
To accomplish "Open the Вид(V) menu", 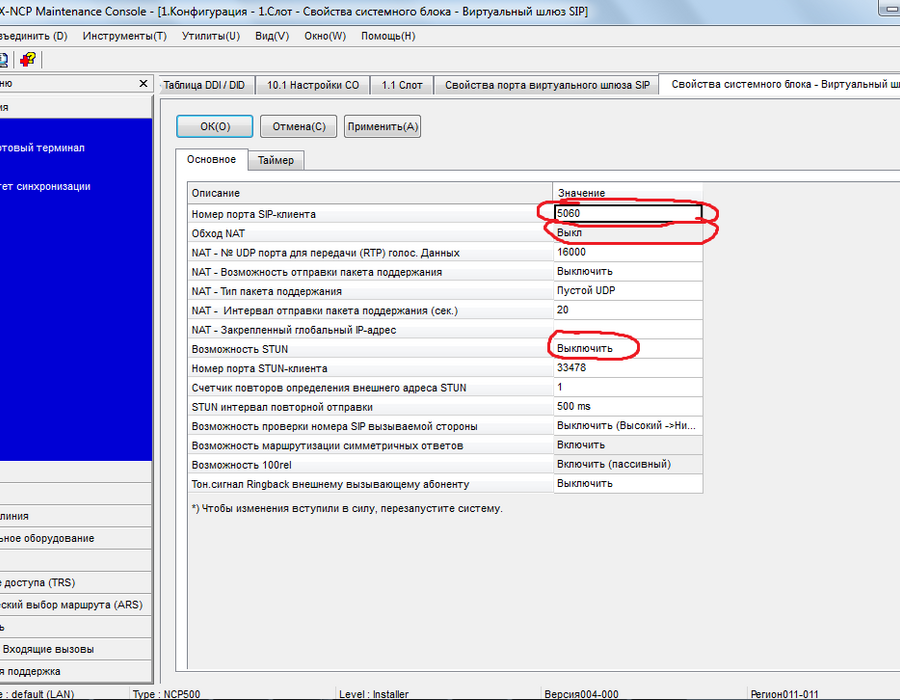I will tap(272, 36).
